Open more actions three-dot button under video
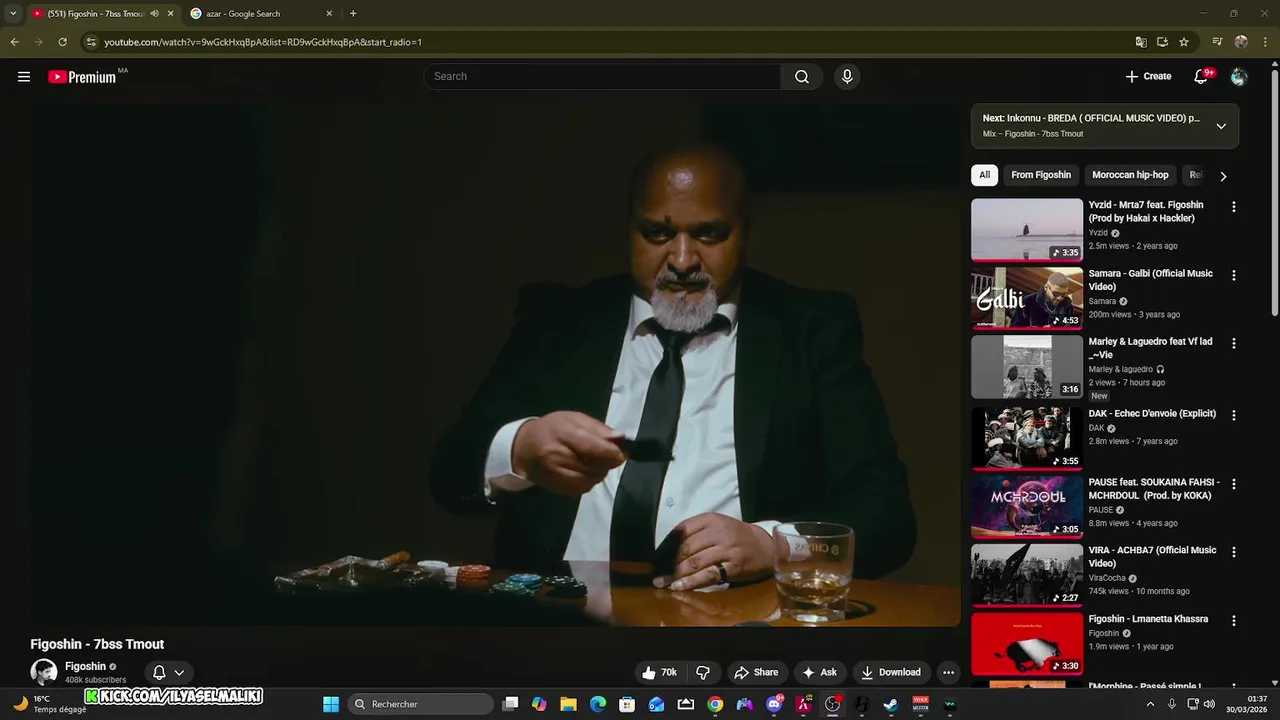This screenshot has height=720, width=1280. tap(948, 672)
